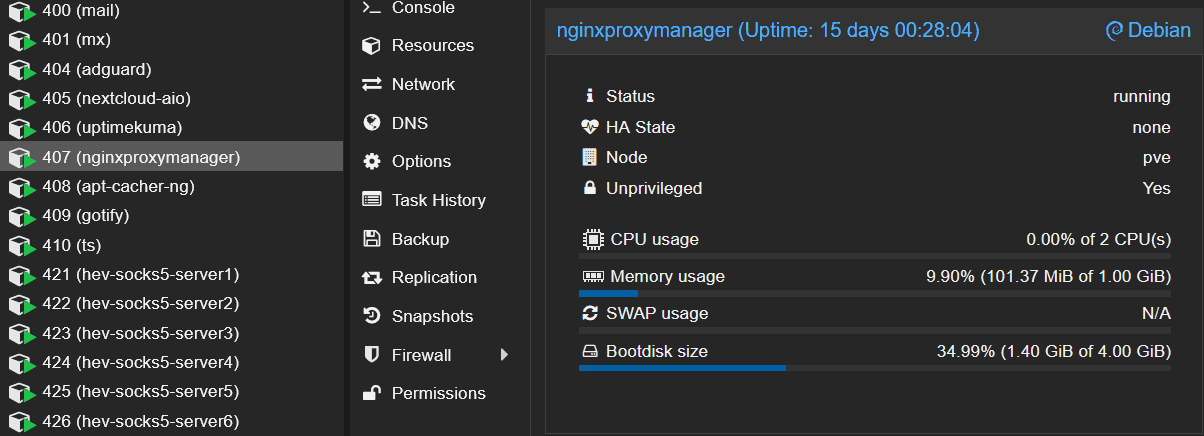Click the DNS globe icon
This screenshot has height=436, width=1204.
pos(372,123)
